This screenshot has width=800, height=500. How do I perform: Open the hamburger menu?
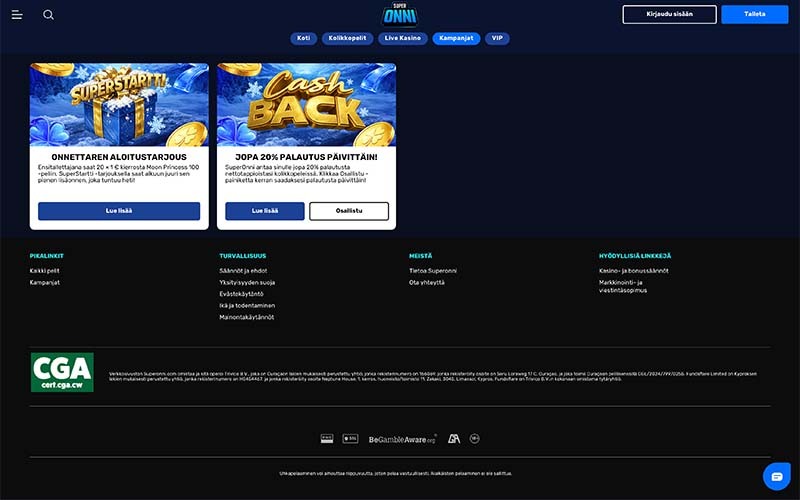tap(17, 15)
